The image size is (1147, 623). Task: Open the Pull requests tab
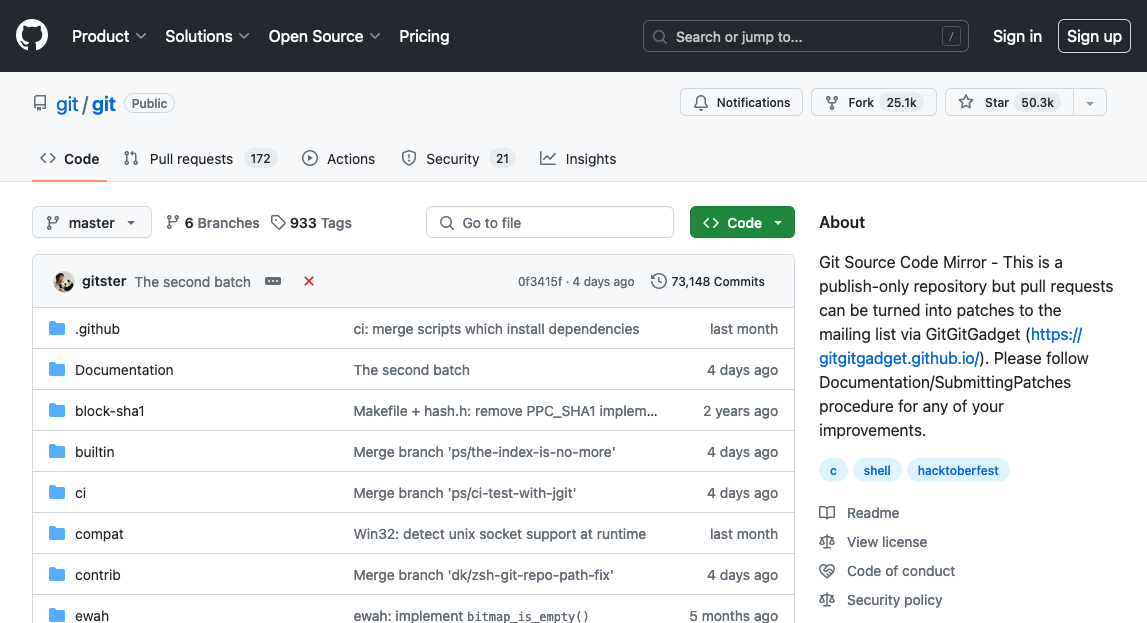(x=200, y=159)
